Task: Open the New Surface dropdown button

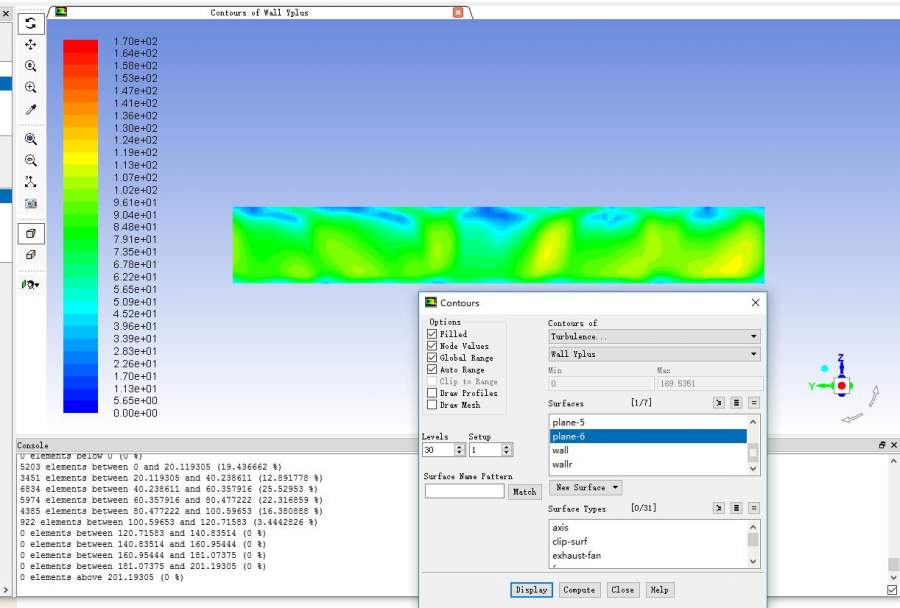Action: (586, 487)
